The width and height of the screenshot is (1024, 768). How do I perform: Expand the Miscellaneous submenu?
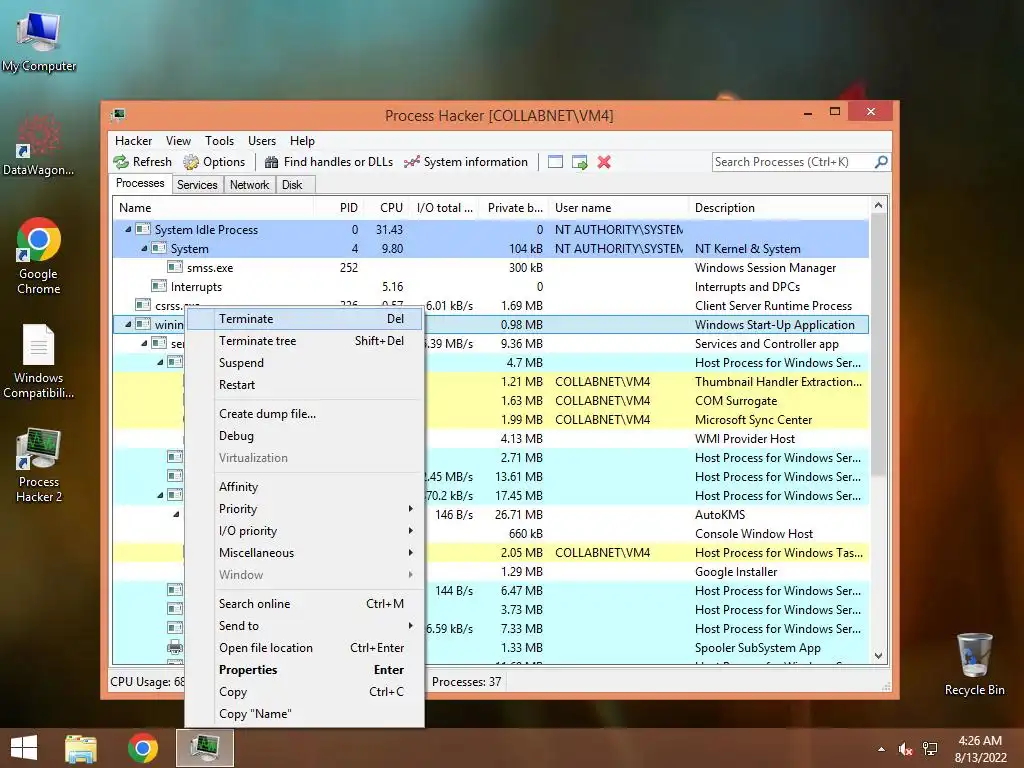(x=304, y=552)
